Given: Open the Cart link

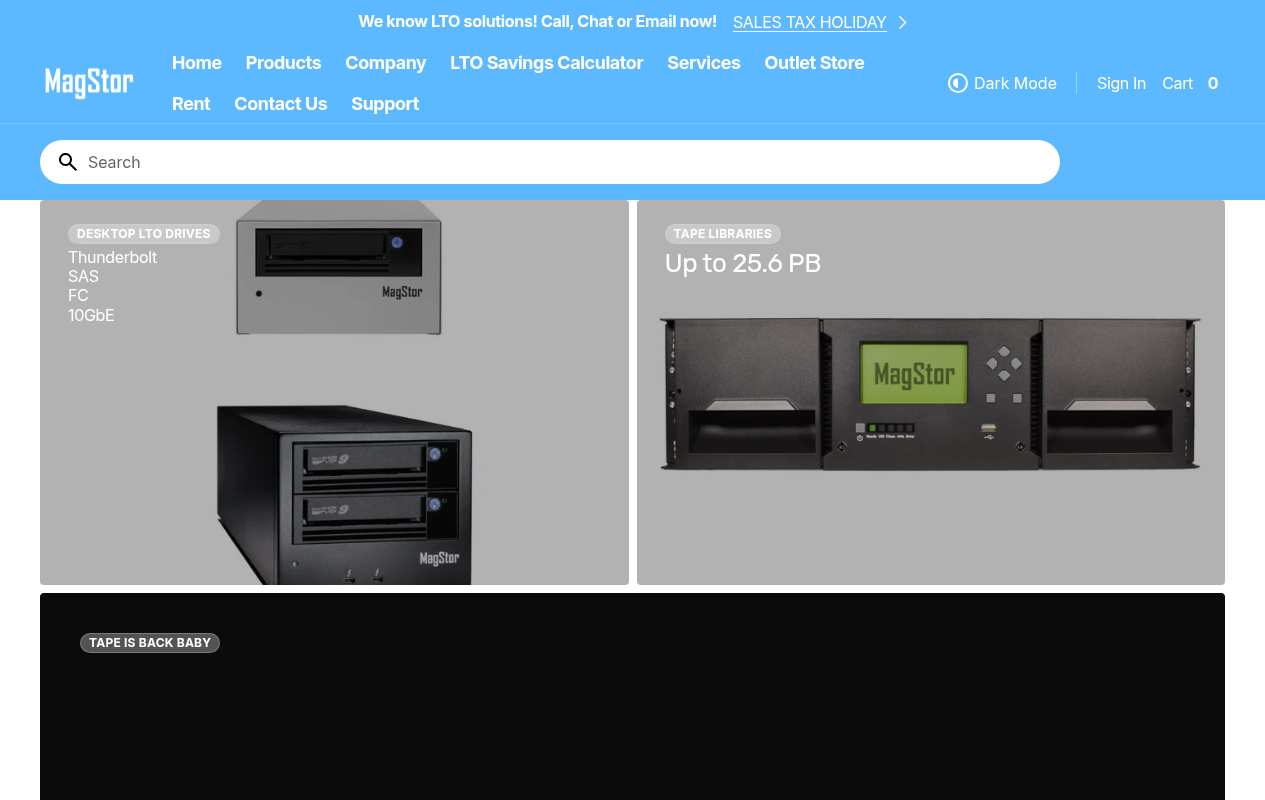Looking at the screenshot, I should pos(1177,83).
